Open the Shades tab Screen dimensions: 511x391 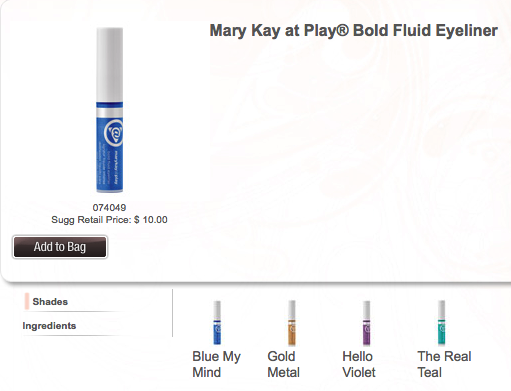pyautogui.click(x=50, y=302)
